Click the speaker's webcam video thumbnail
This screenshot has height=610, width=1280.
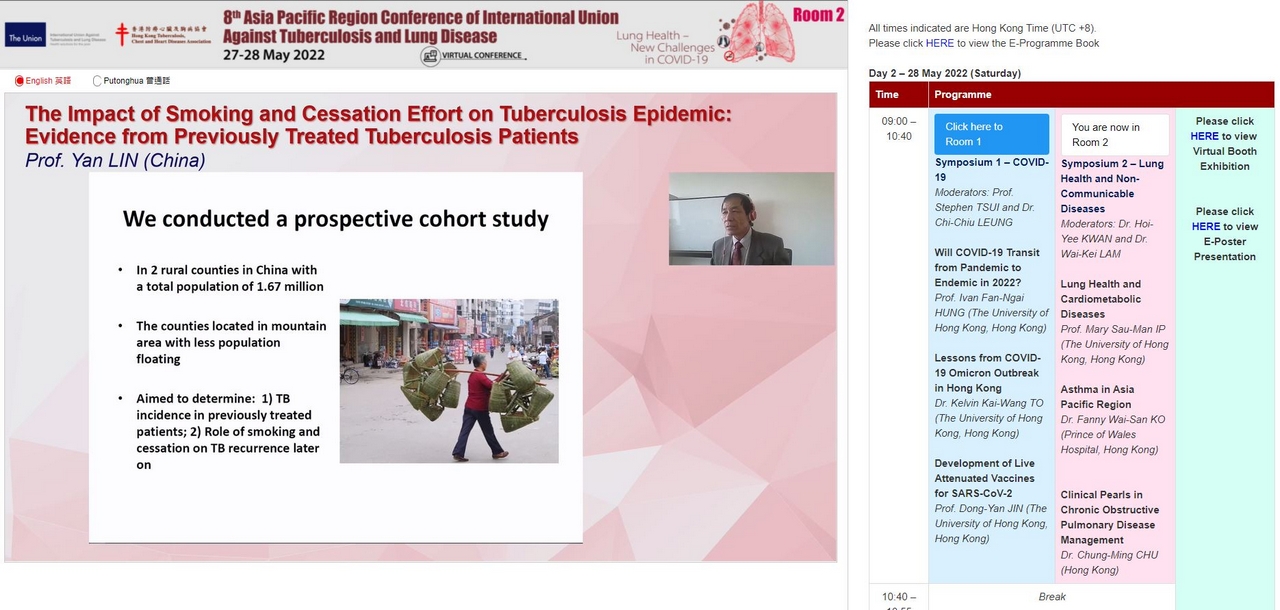pyautogui.click(x=751, y=218)
